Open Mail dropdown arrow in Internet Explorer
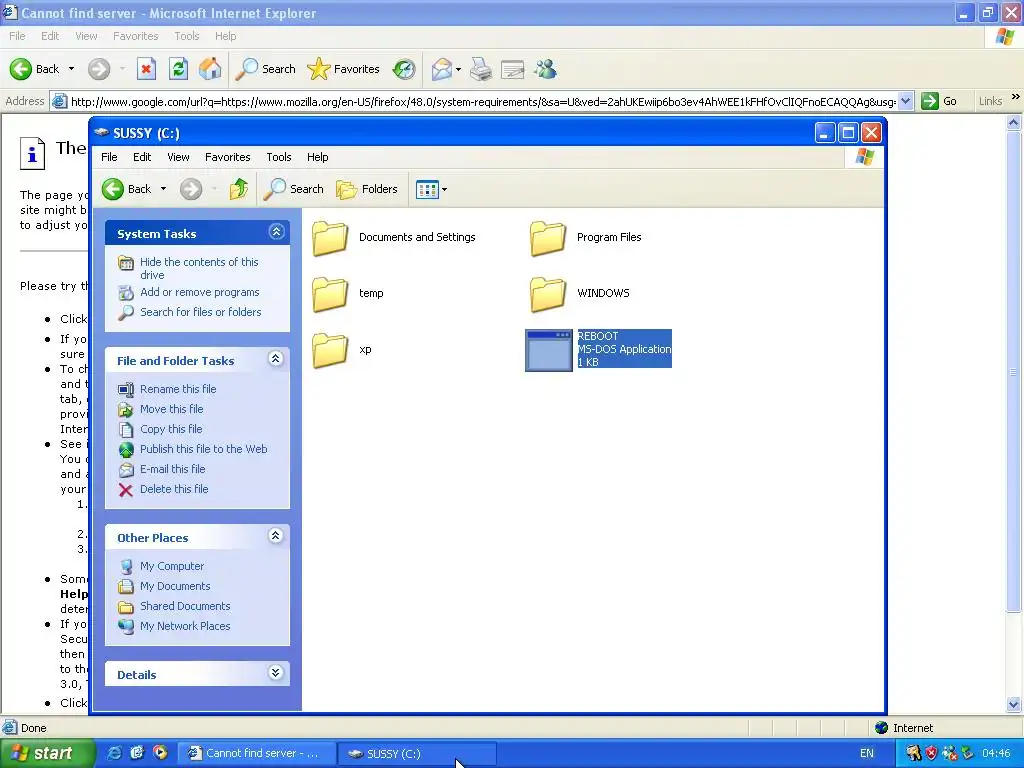The height and width of the screenshot is (768, 1024). (x=458, y=69)
